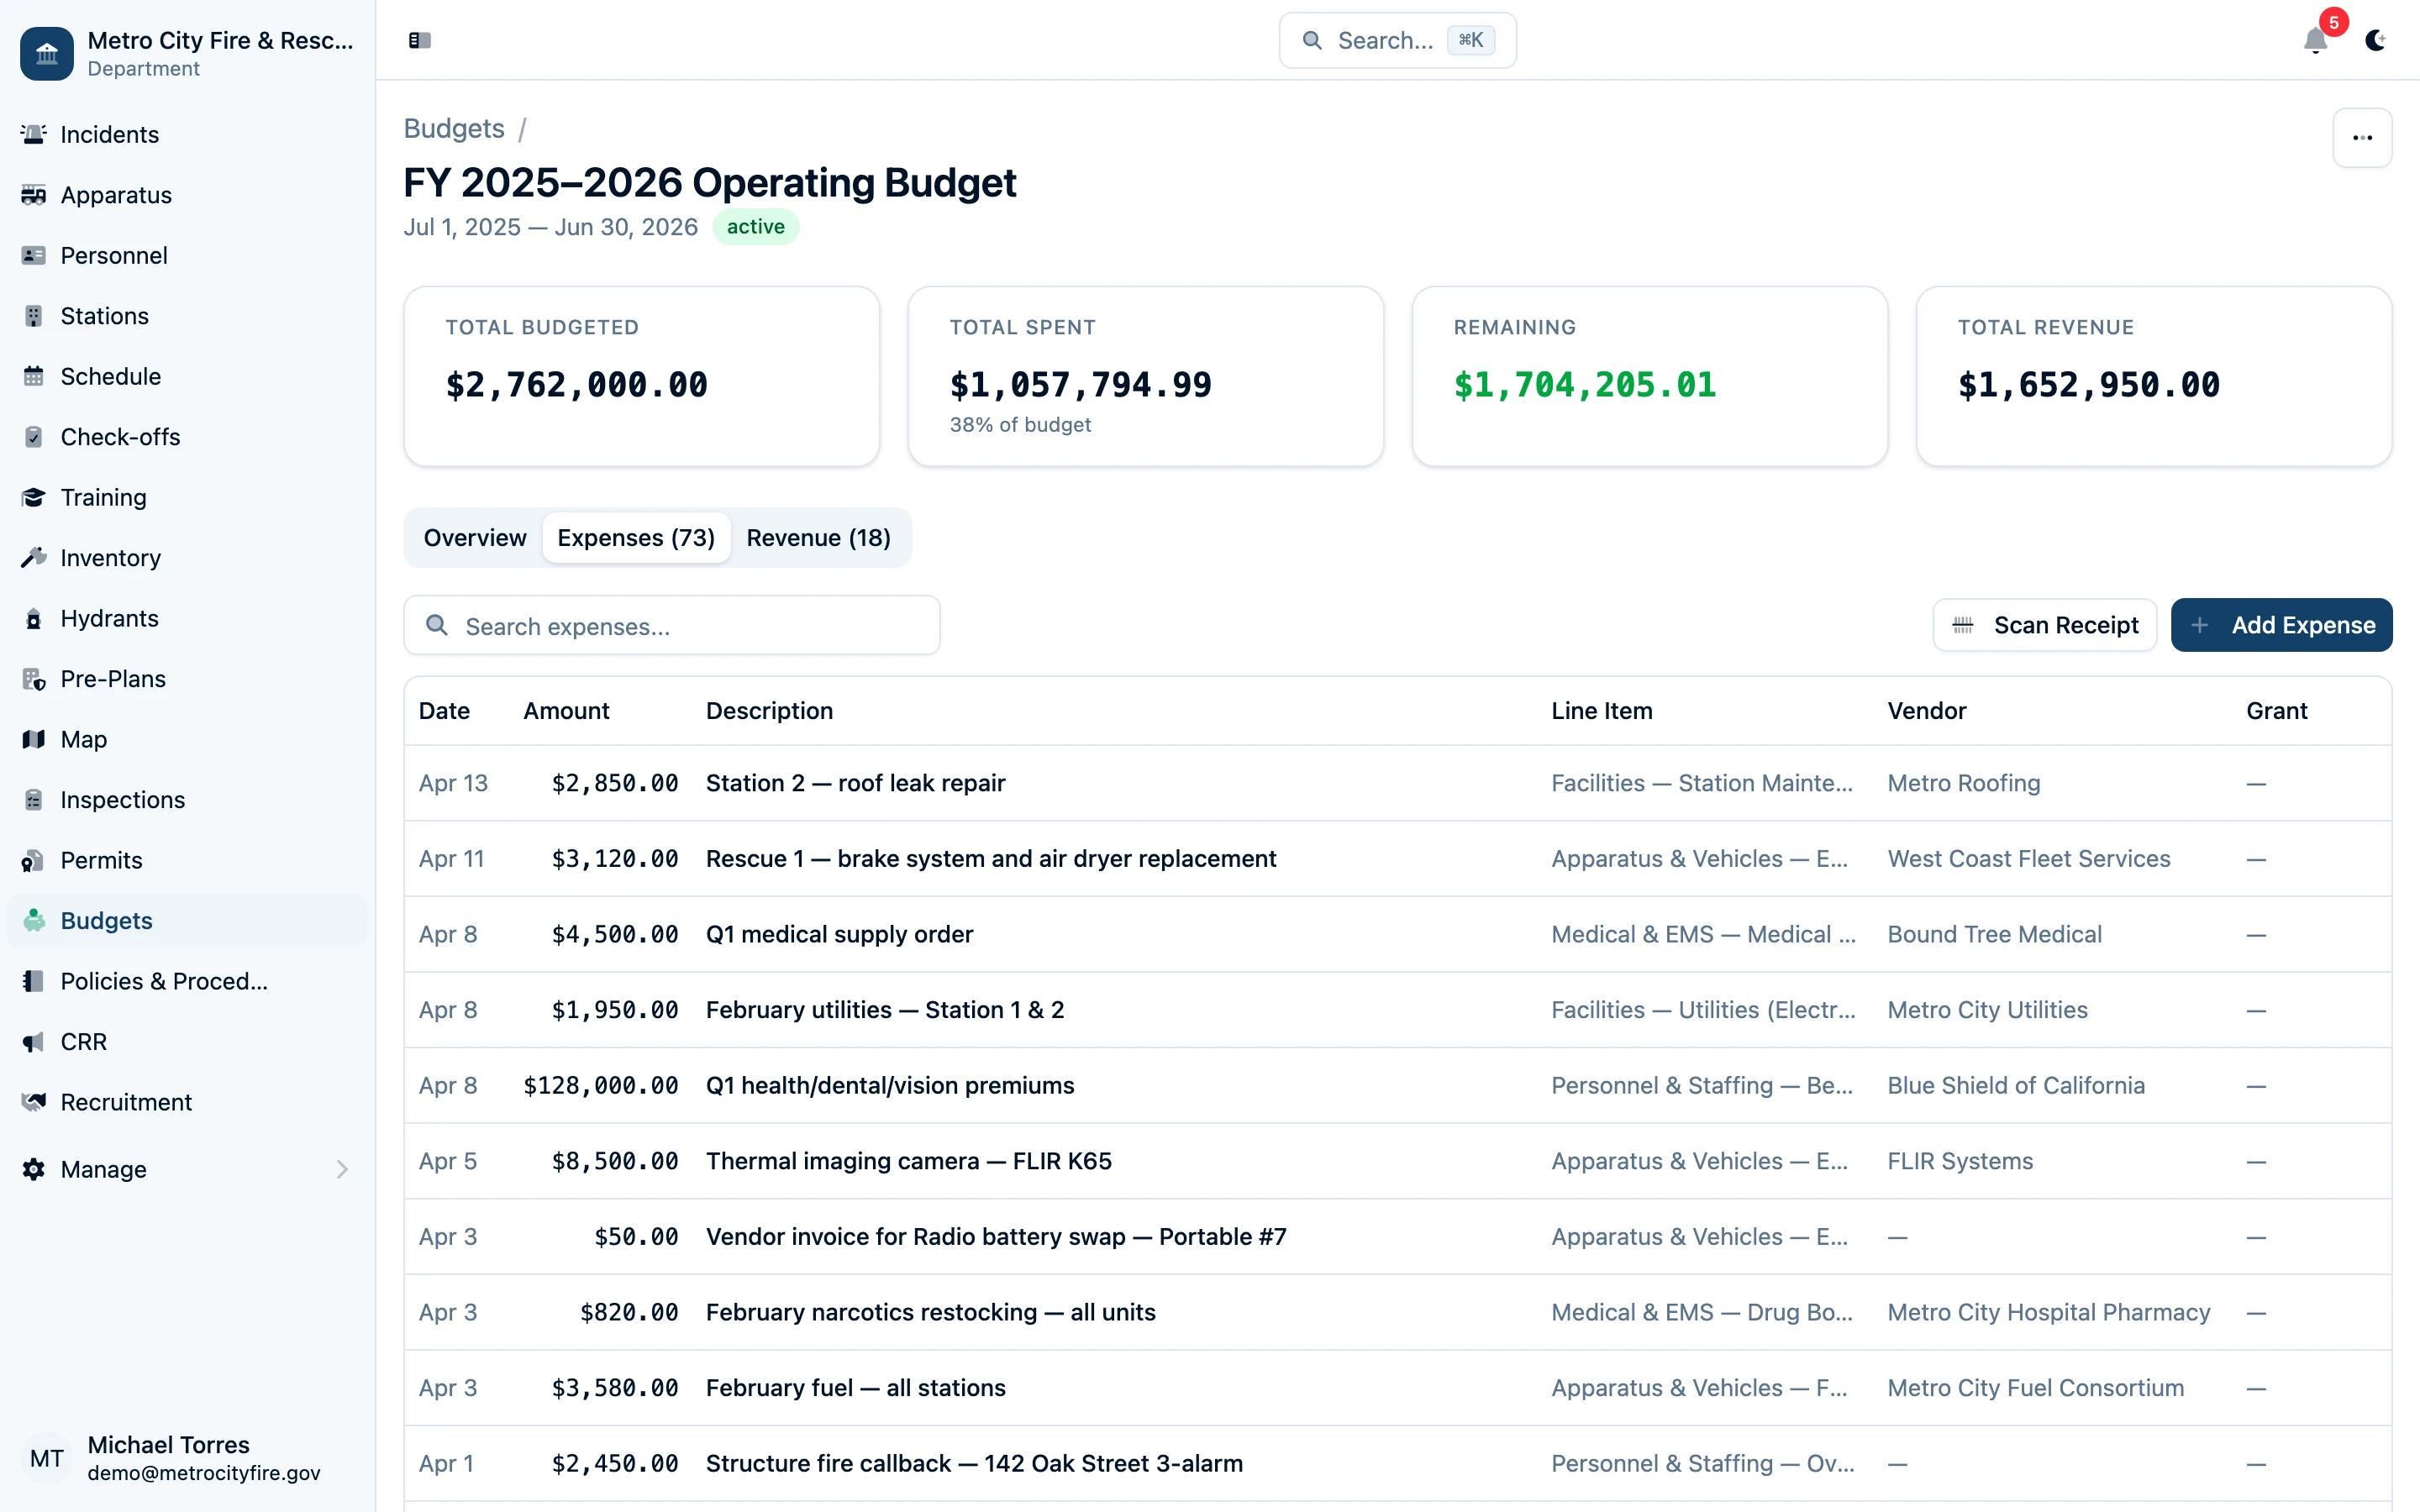Image resolution: width=2420 pixels, height=1512 pixels.
Task: Go back via the Budgets breadcrumb link
Action: 454,128
